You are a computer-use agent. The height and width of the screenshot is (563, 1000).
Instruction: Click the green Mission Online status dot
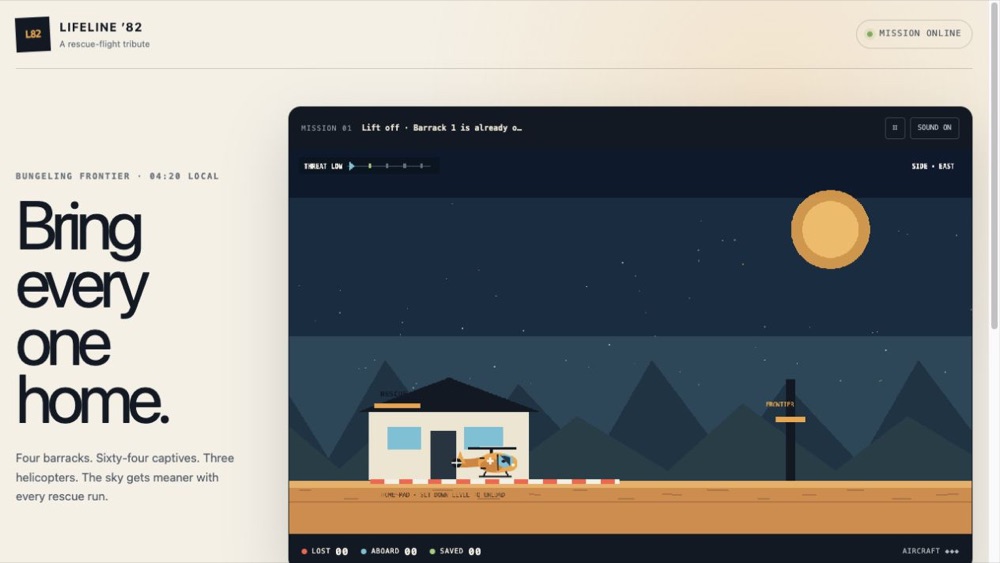(x=869, y=34)
